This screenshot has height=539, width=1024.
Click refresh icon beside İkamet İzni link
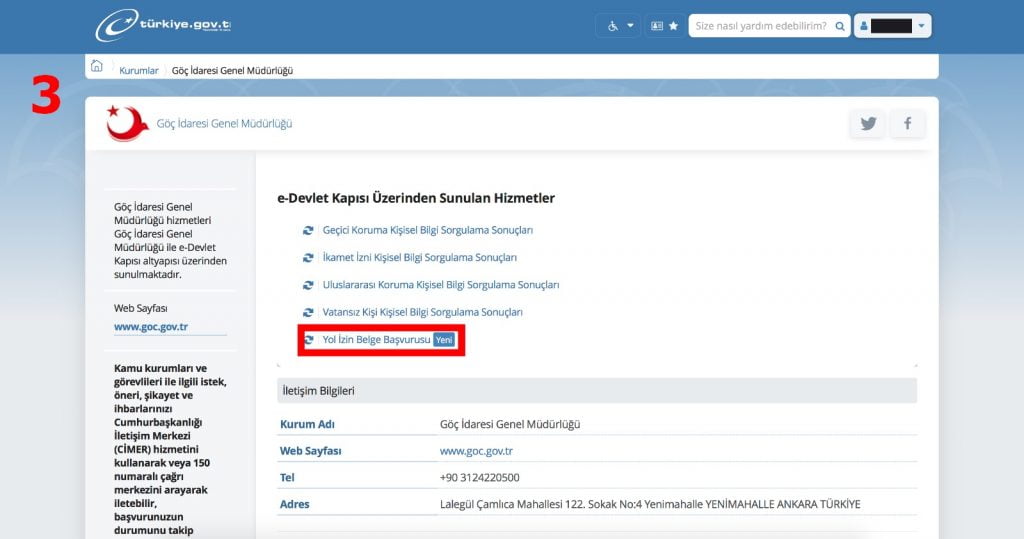(308, 257)
